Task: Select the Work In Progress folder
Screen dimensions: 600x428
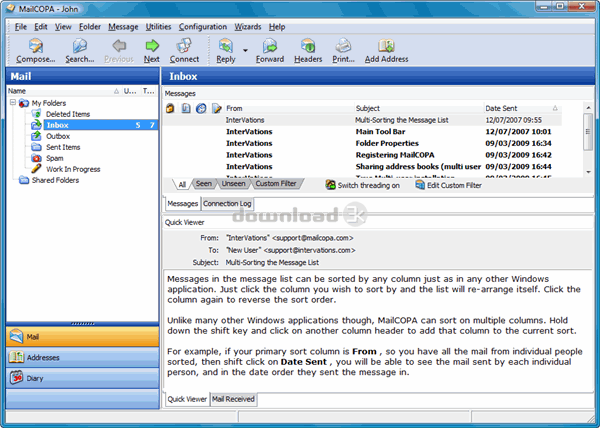Action: pyautogui.click(x=73, y=169)
